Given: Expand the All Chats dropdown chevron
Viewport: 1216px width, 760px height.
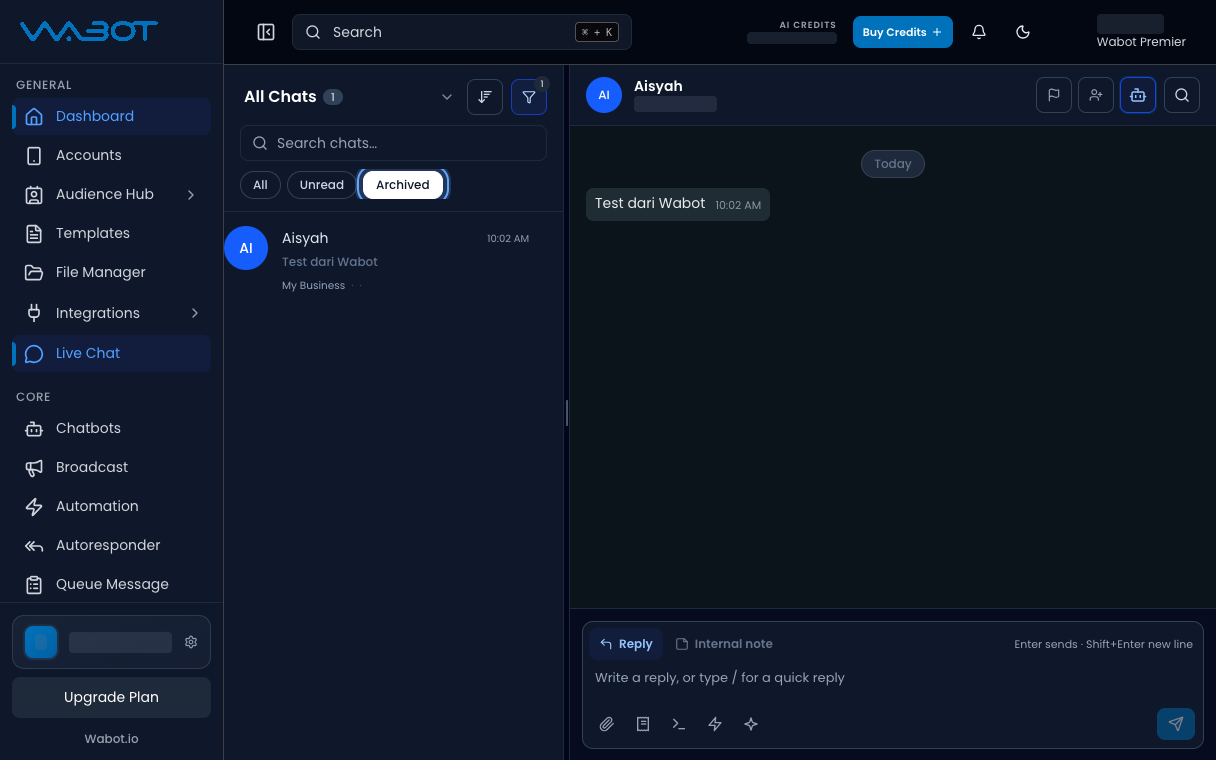Looking at the screenshot, I should pyautogui.click(x=447, y=97).
